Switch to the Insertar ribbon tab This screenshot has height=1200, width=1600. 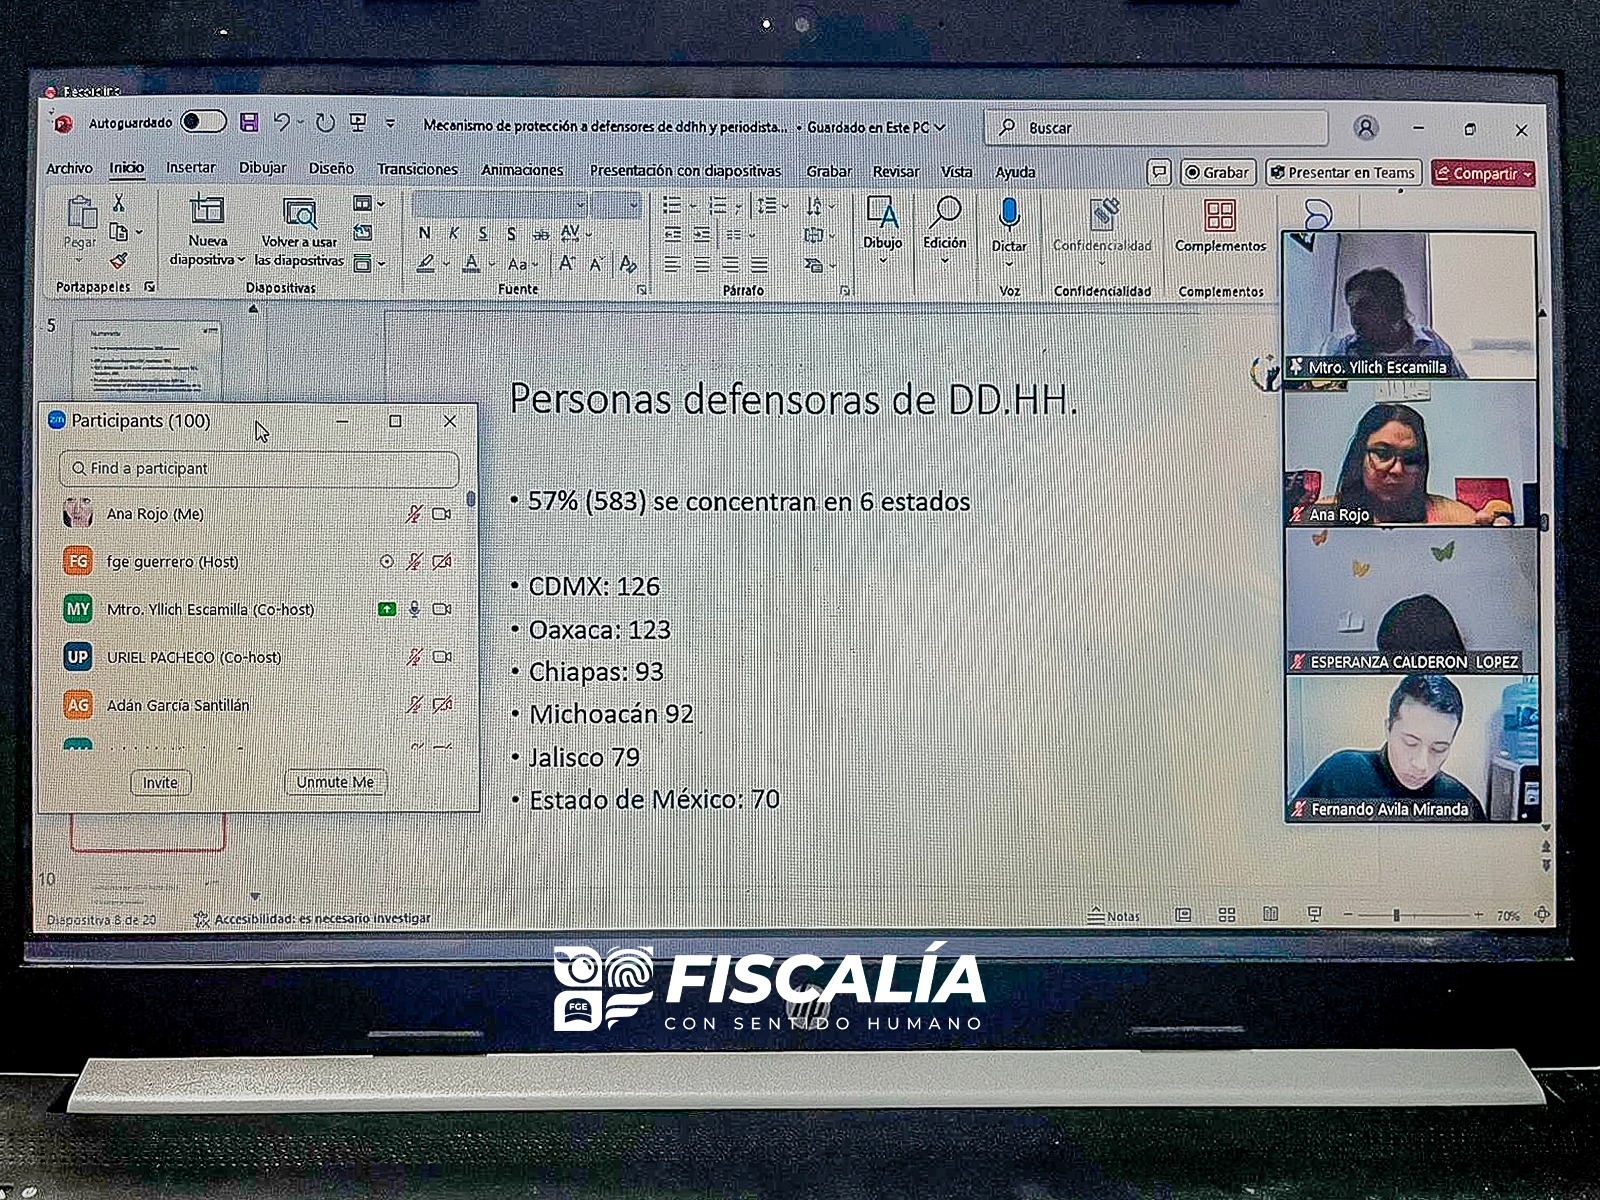(x=190, y=167)
